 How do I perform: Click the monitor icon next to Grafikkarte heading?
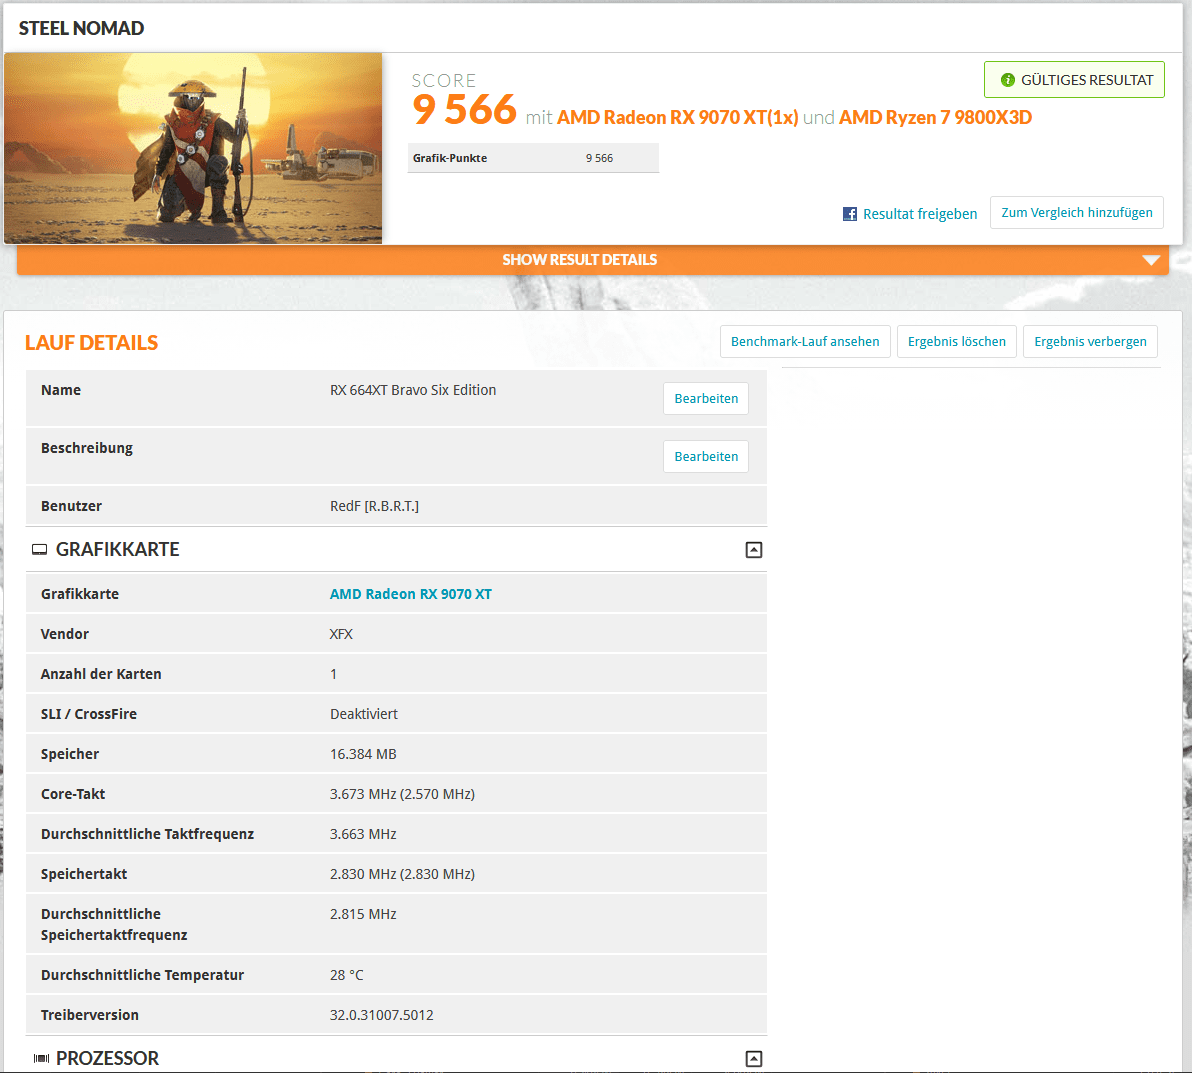(x=40, y=550)
